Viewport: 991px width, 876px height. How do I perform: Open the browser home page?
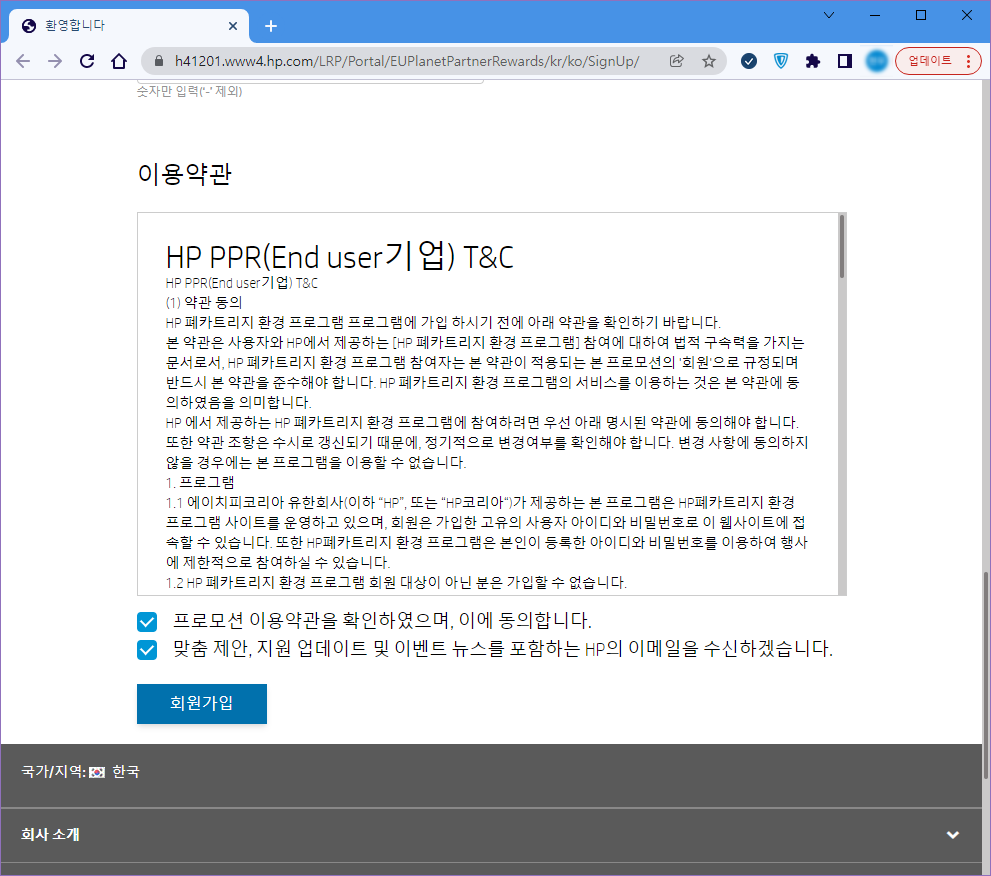[119, 61]
